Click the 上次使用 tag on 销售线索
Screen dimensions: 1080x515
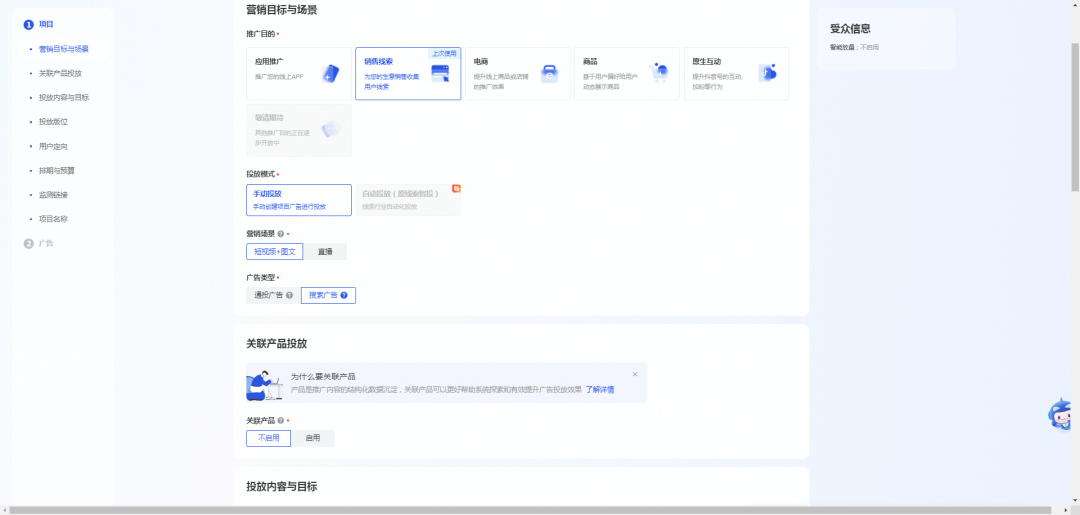click(x=444, y=53)
